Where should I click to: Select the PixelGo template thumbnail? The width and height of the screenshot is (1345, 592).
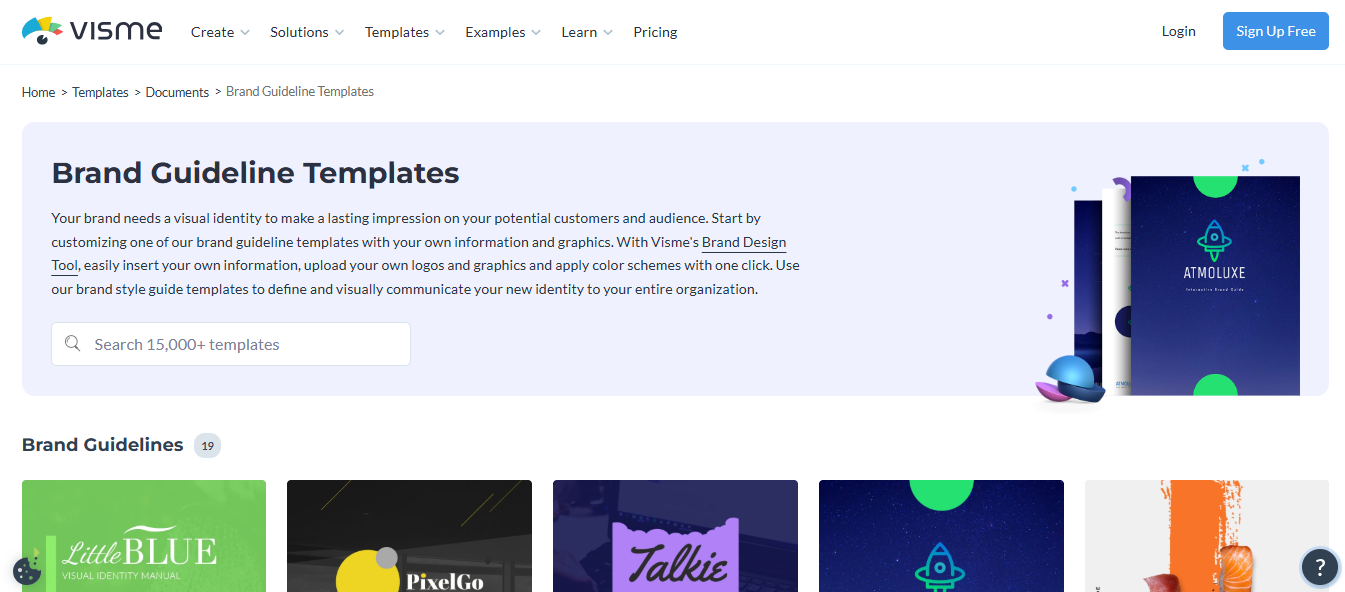click(x=409, y=536)
